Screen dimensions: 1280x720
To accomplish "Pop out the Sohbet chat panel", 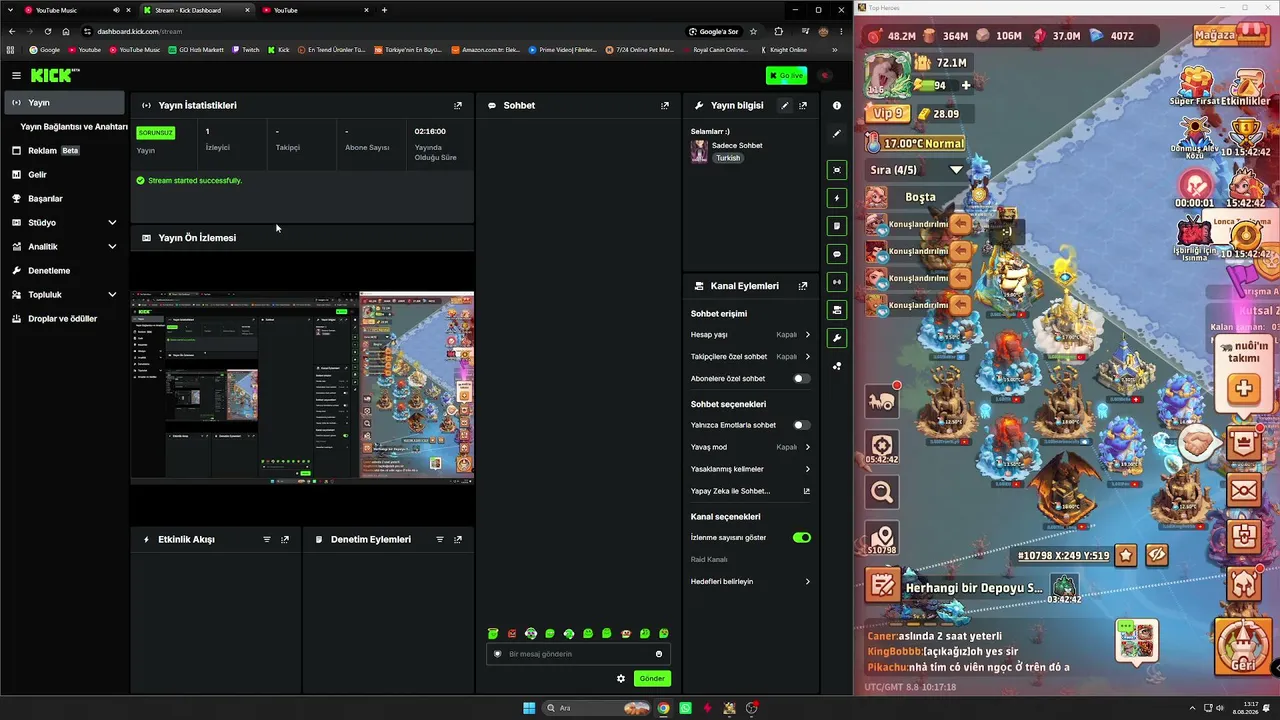I will pyautogui.click(x=665, y=105).
